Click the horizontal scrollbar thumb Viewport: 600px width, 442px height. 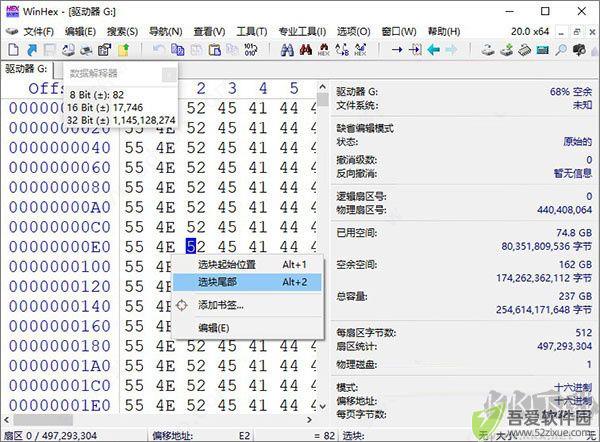pyautogui.click(x=43, y=420)
